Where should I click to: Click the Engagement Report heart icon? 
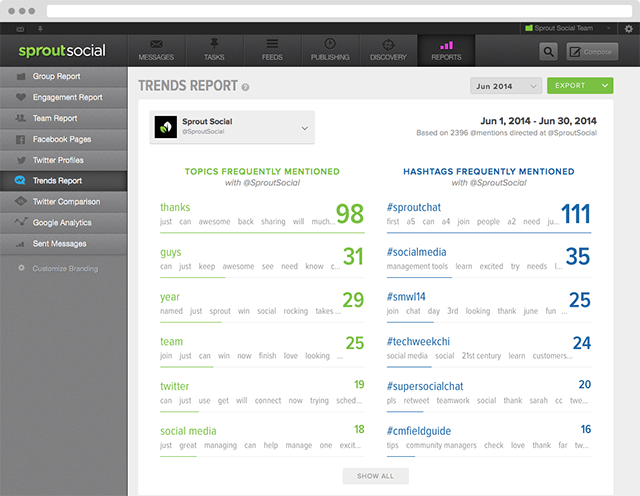(x=21, y=97)
